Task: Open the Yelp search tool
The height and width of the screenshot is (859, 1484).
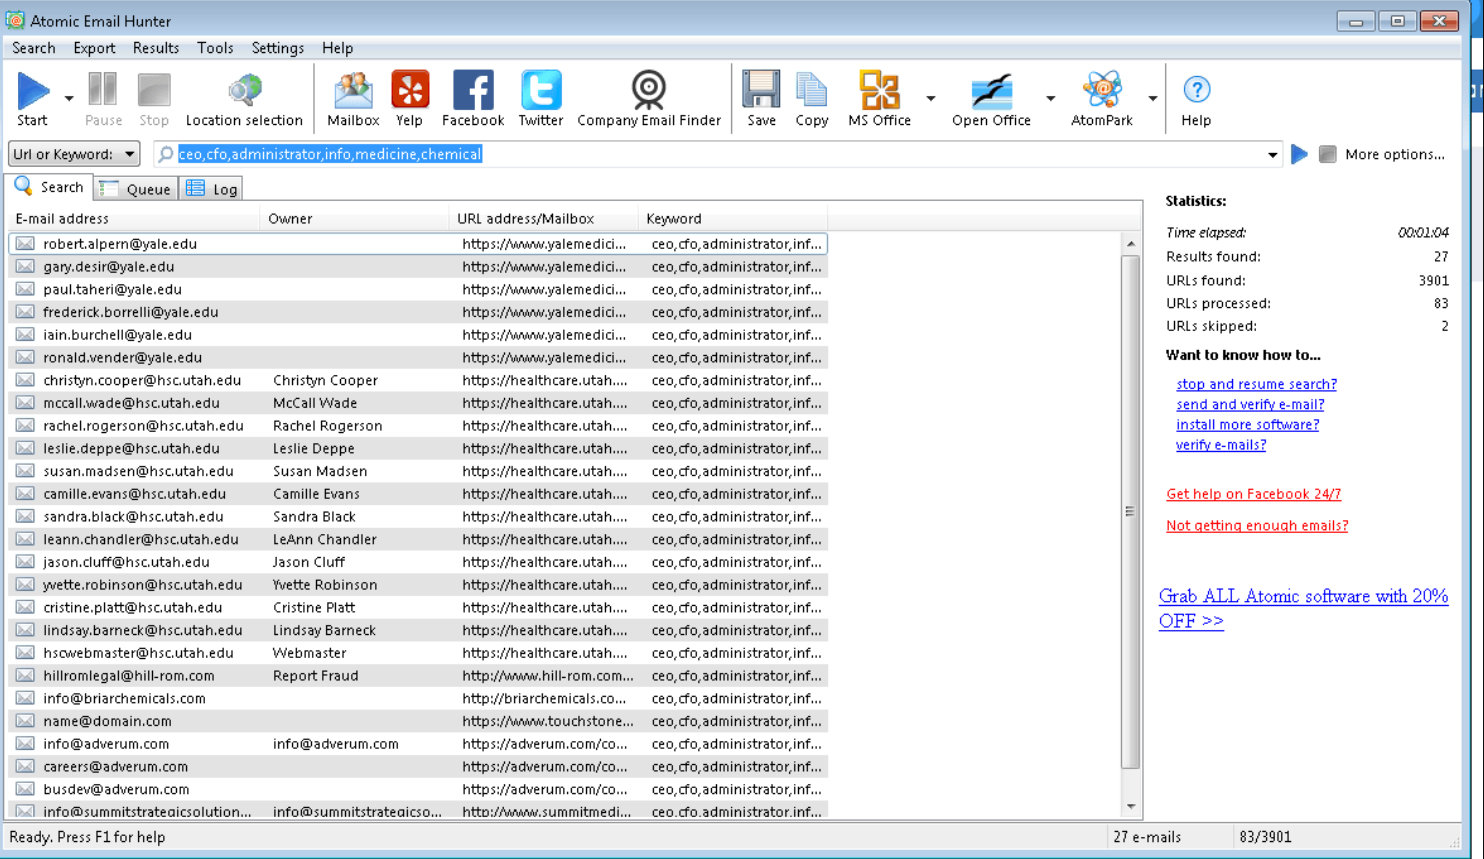Action: pos(409,97)
